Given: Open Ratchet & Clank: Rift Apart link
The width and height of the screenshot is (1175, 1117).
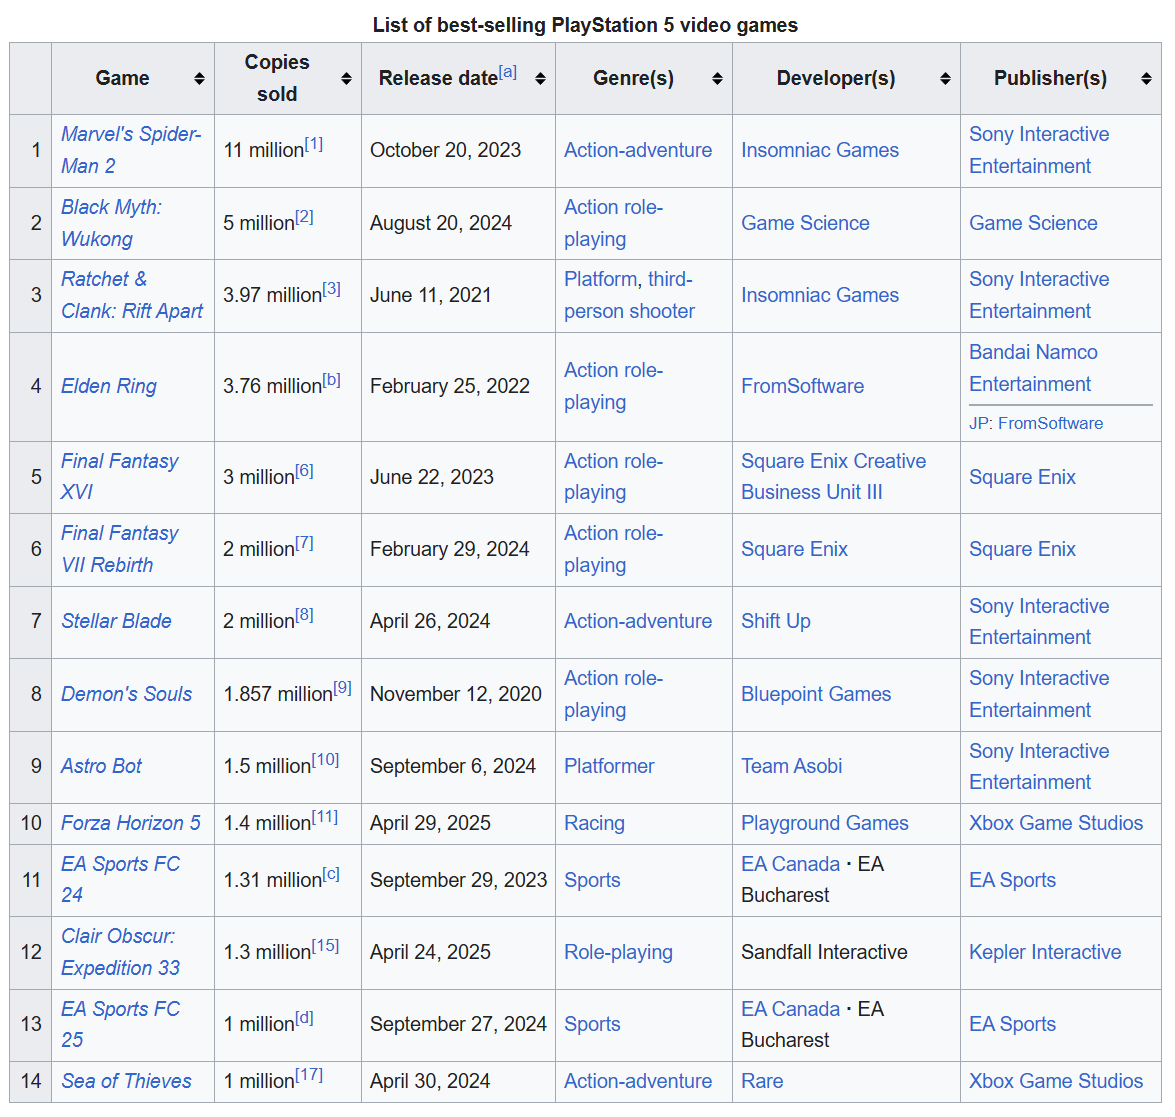Looking at the screenshot, I should click(x=132, y=295).
